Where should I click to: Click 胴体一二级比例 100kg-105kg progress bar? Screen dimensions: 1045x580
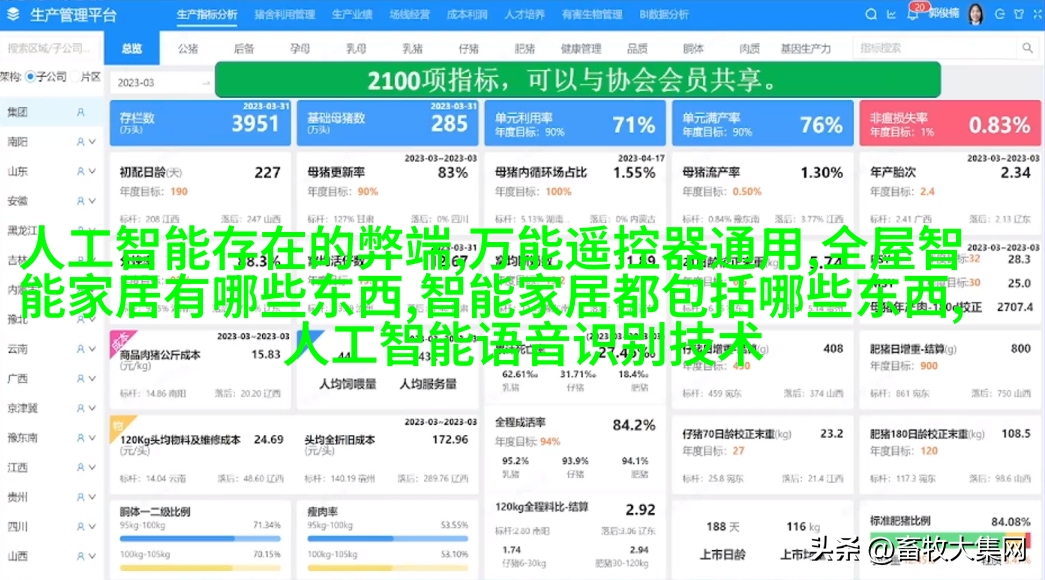[200, 567]
